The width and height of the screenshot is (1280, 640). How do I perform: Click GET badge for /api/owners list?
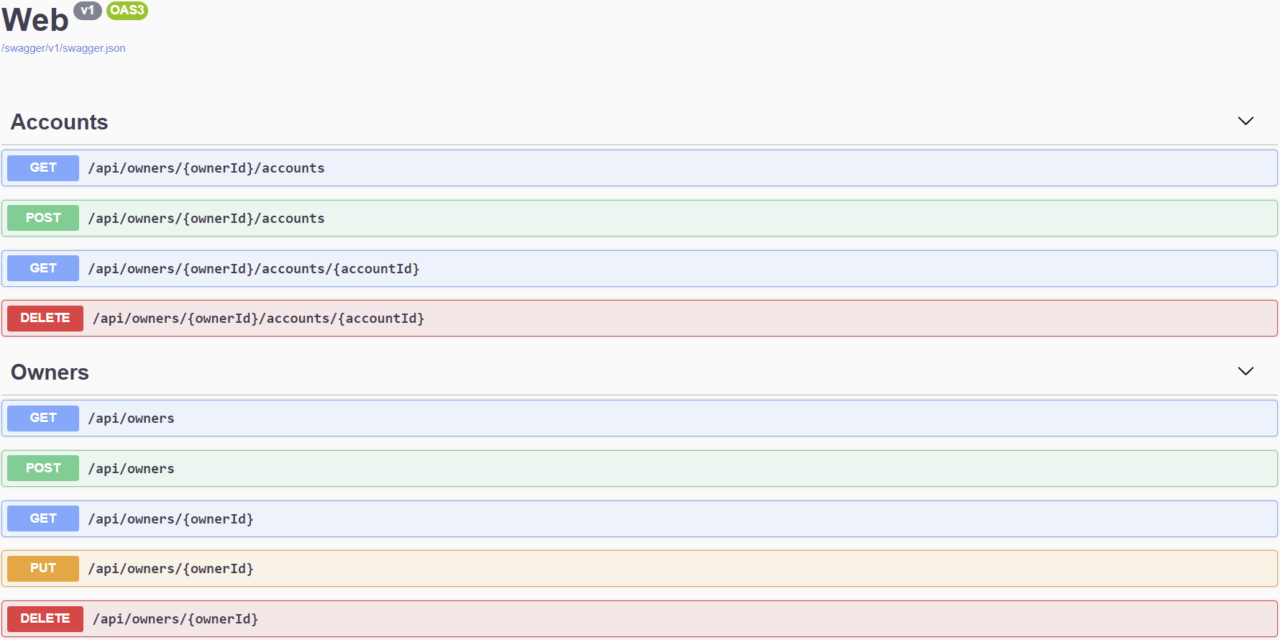coord(43,418)
